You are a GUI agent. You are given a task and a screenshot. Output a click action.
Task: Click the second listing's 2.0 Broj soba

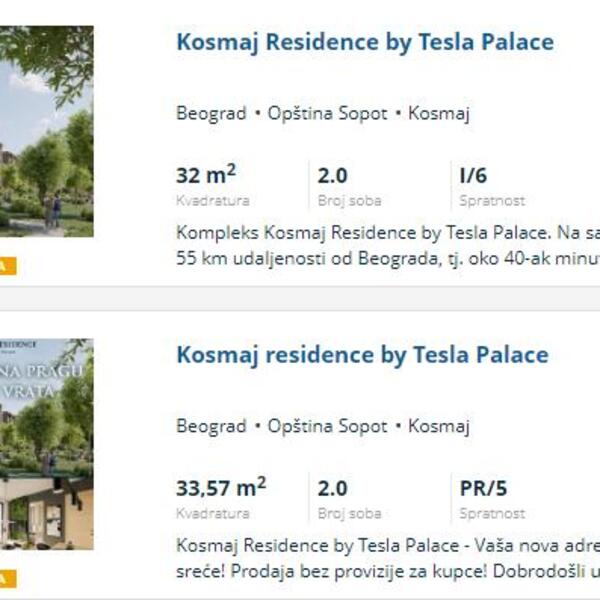click(332, 489)
